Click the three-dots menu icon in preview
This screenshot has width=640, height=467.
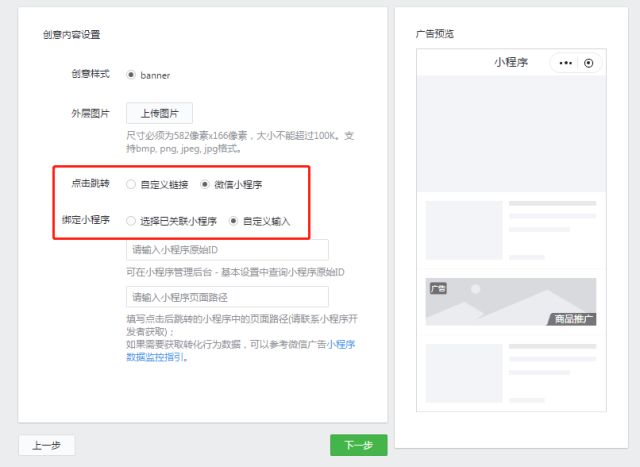coord(566,63)
